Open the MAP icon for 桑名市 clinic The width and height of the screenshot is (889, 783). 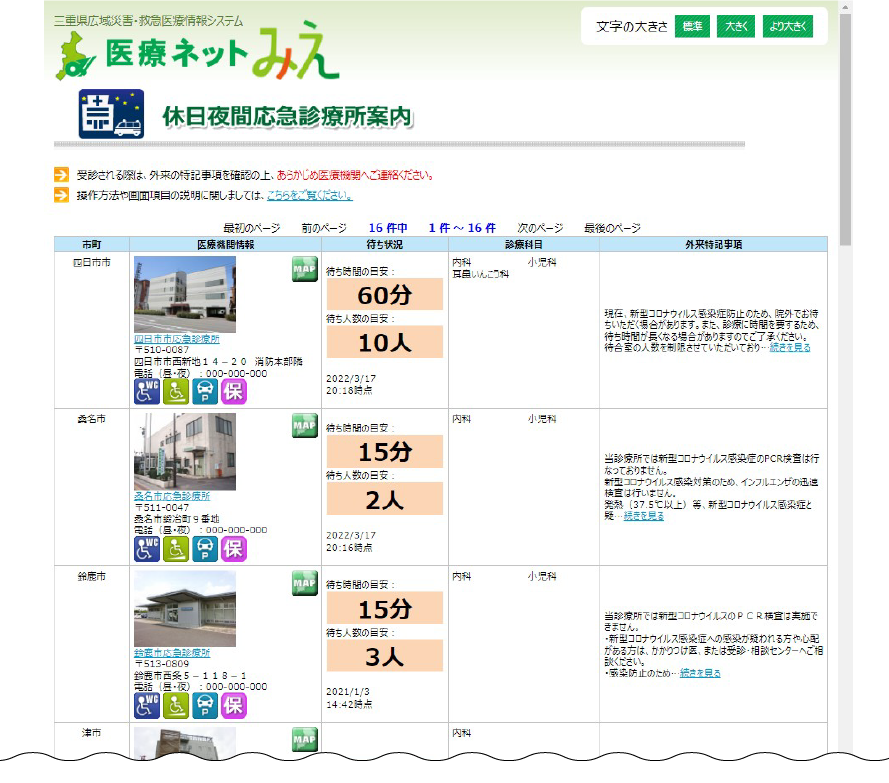tap(304, 426)
